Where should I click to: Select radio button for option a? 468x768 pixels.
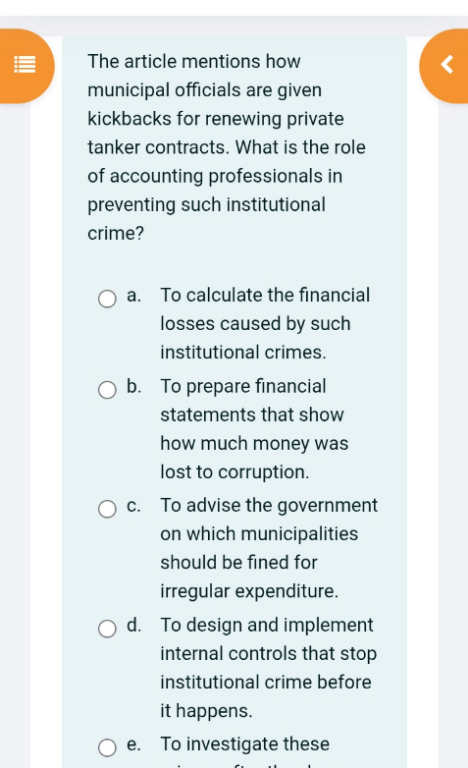(x=107, y=298)
